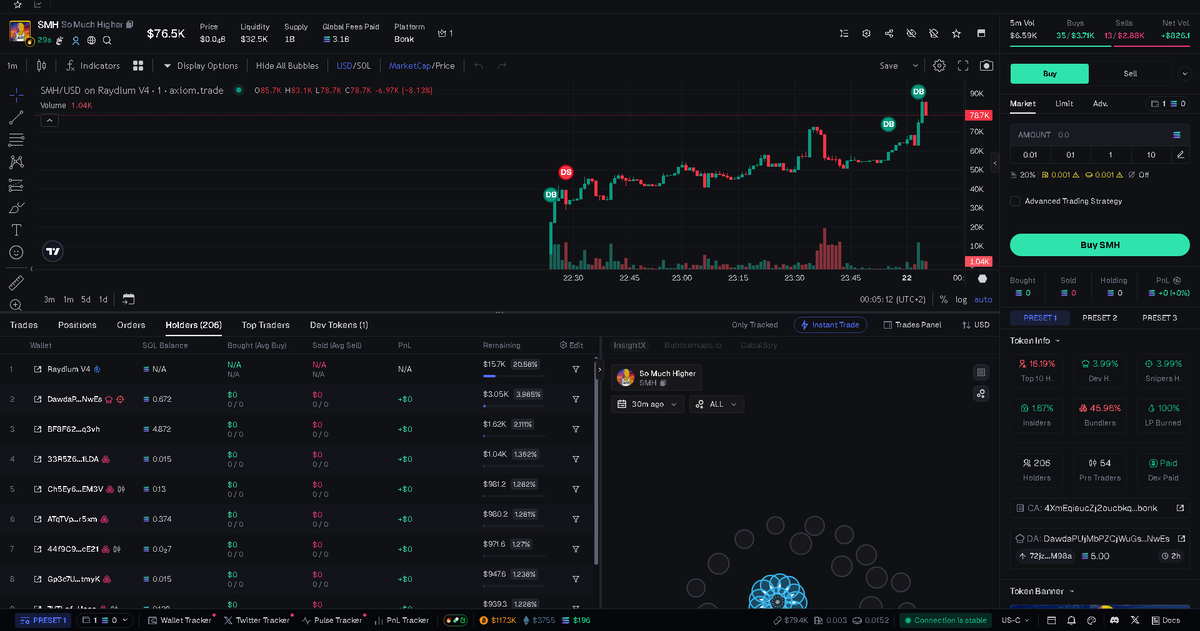Screen dimensions: 1200x631
Task: Choose the 0.01 quick amount button
Action: pos(1030,155)
